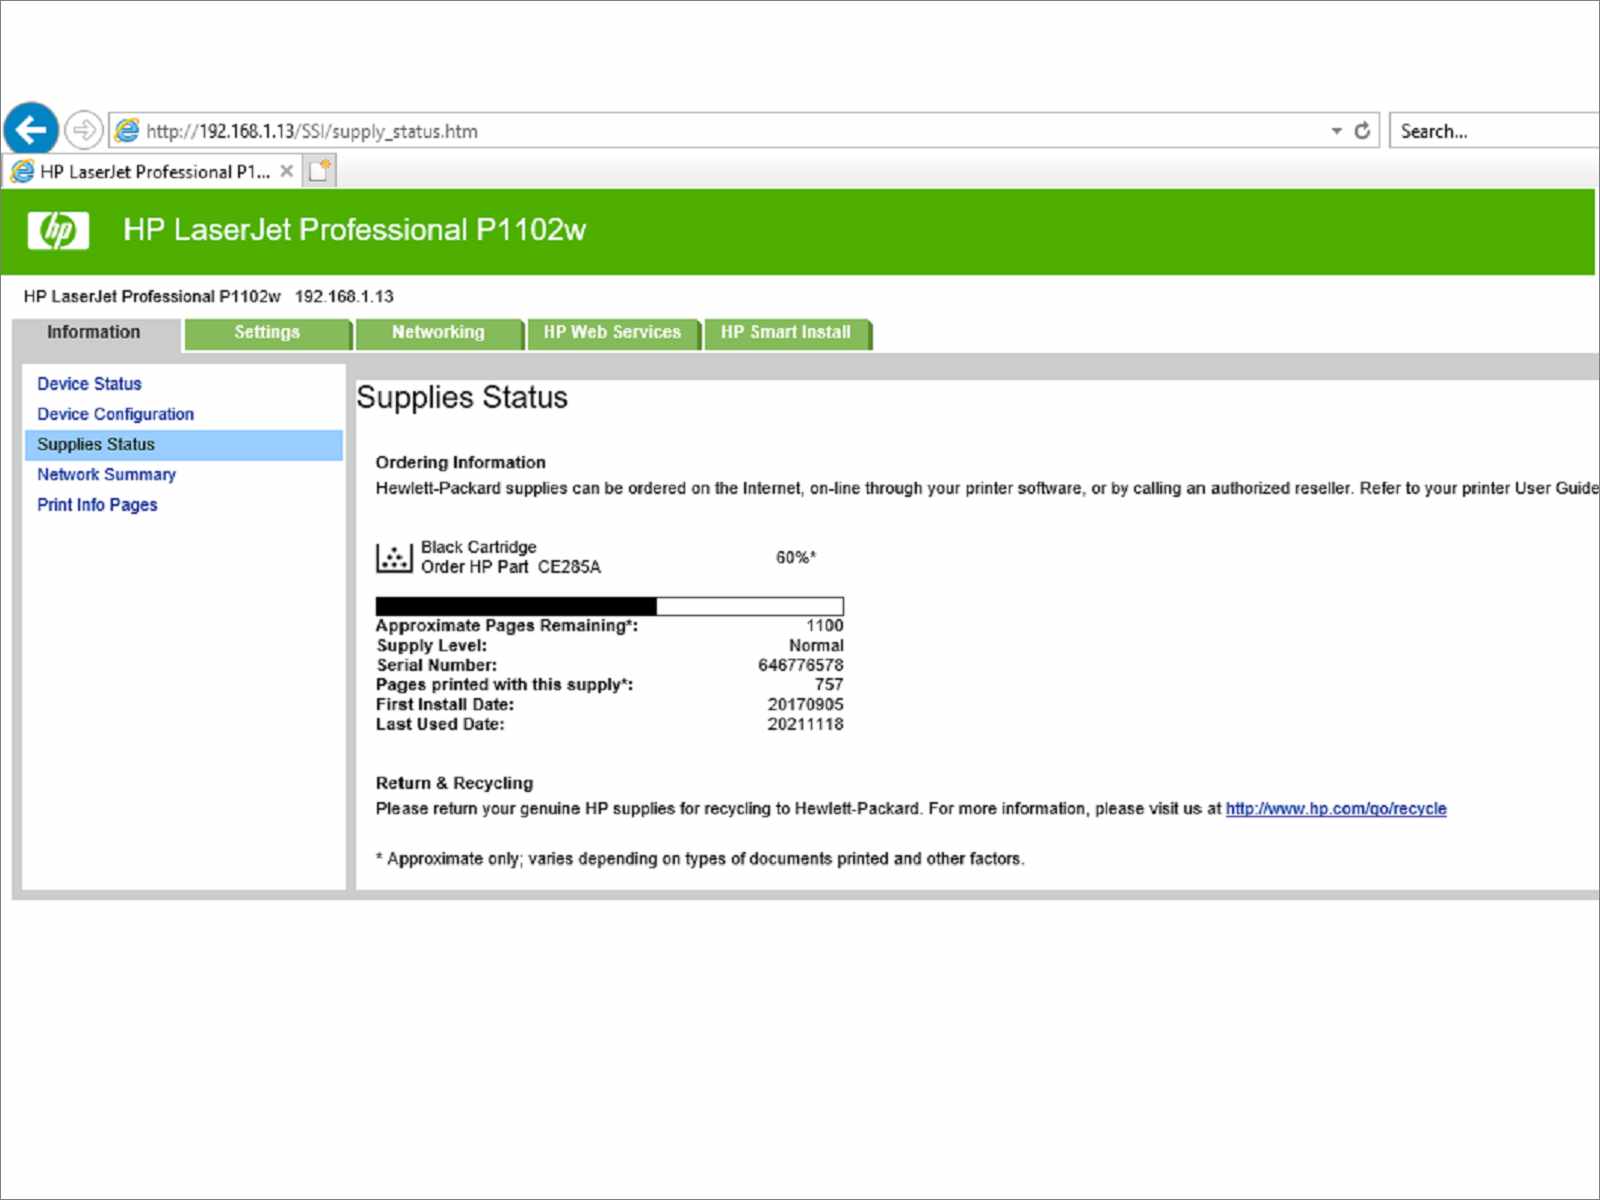Click the 'Ordering Information' heading
1600x1200 pixels.
pyautogui.click(x=461, y=463)
